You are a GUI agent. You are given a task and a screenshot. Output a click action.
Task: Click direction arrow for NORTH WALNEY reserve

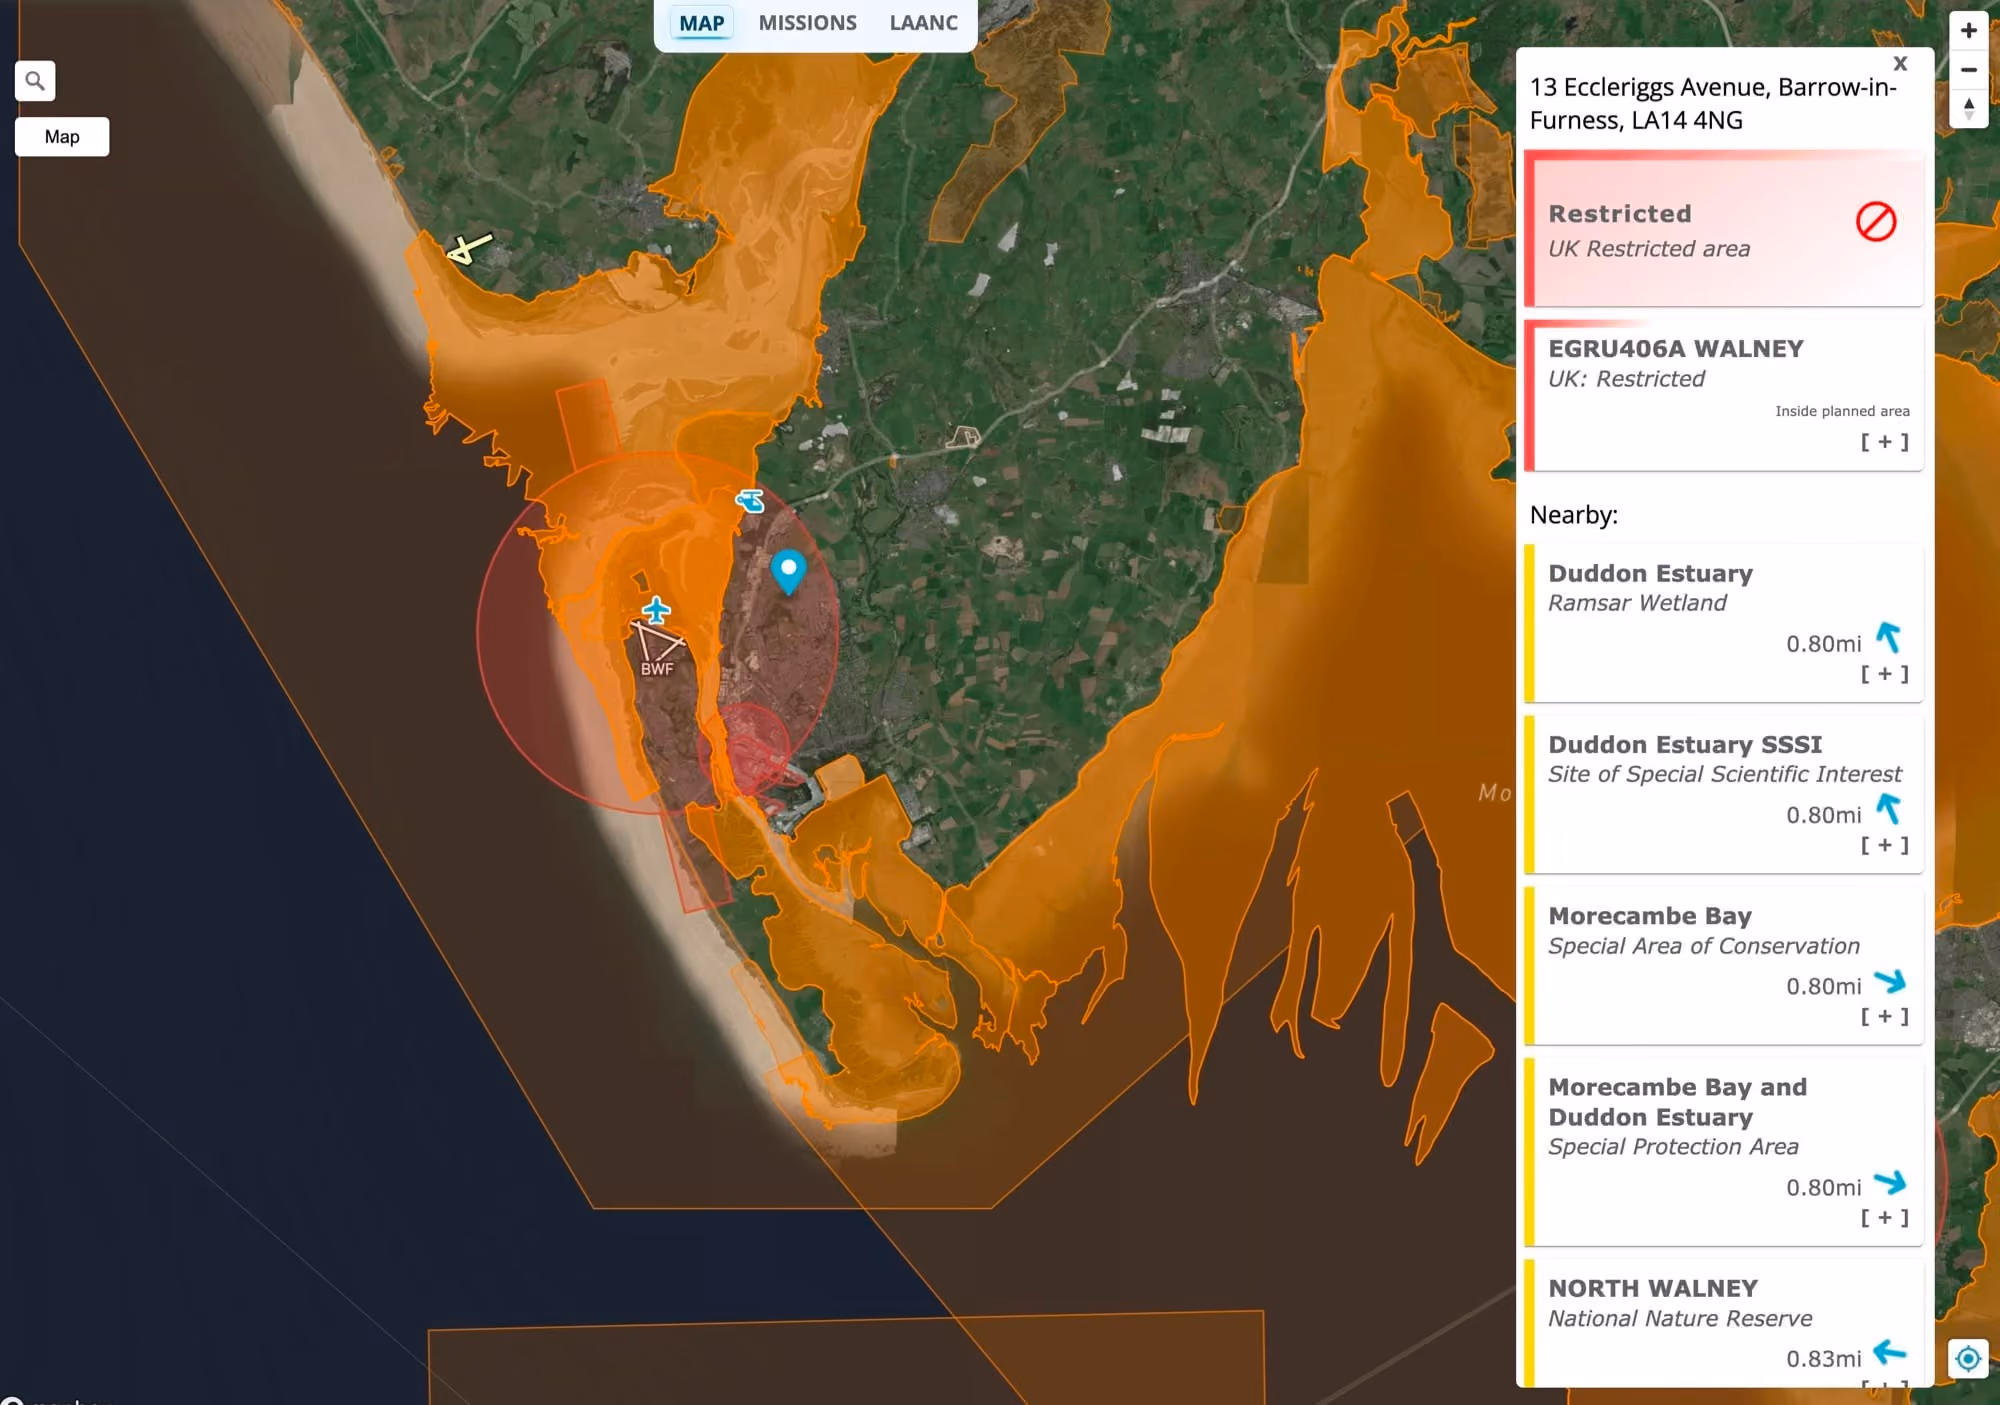1889,1353
